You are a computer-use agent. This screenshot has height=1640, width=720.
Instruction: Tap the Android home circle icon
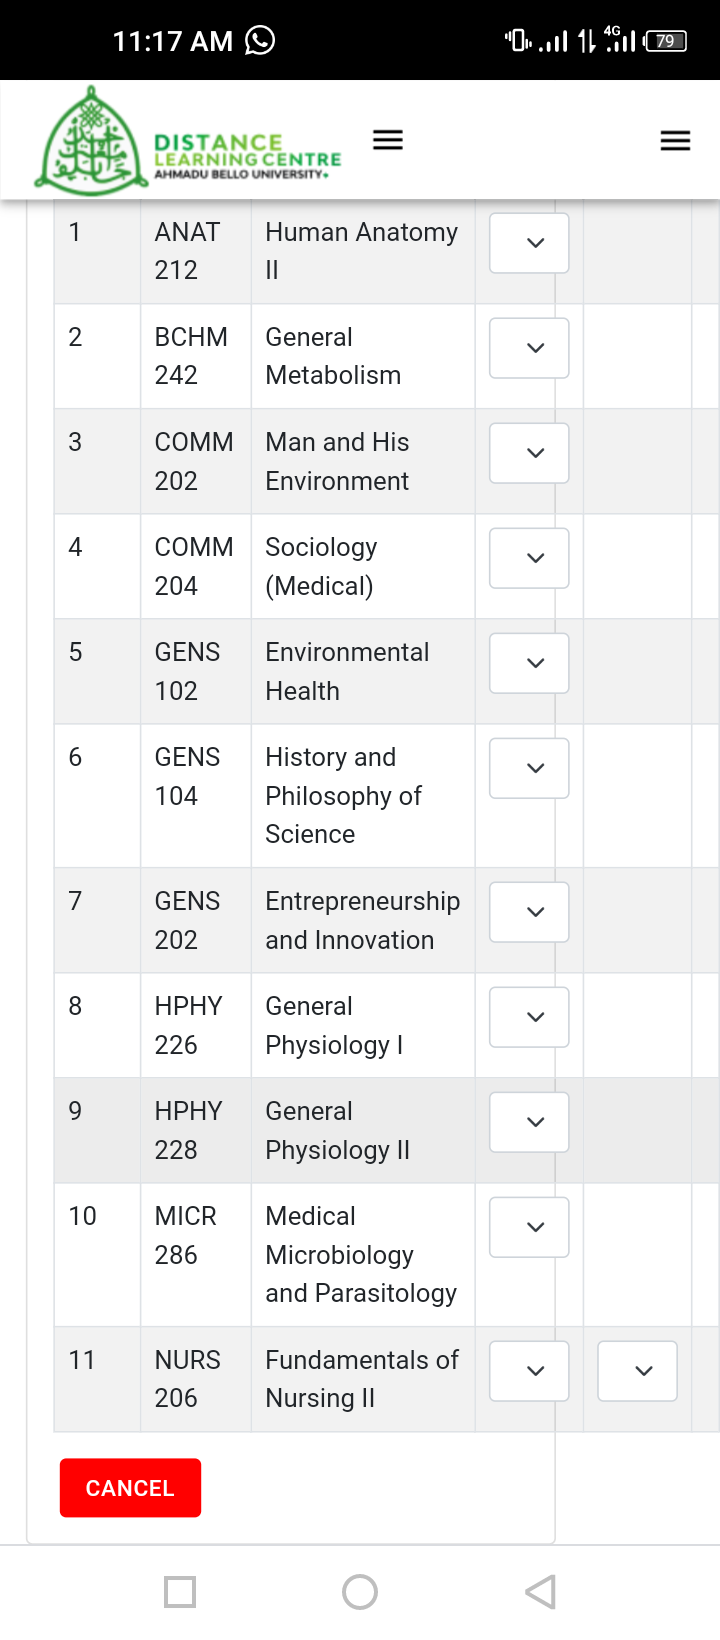click(360, 1592)
